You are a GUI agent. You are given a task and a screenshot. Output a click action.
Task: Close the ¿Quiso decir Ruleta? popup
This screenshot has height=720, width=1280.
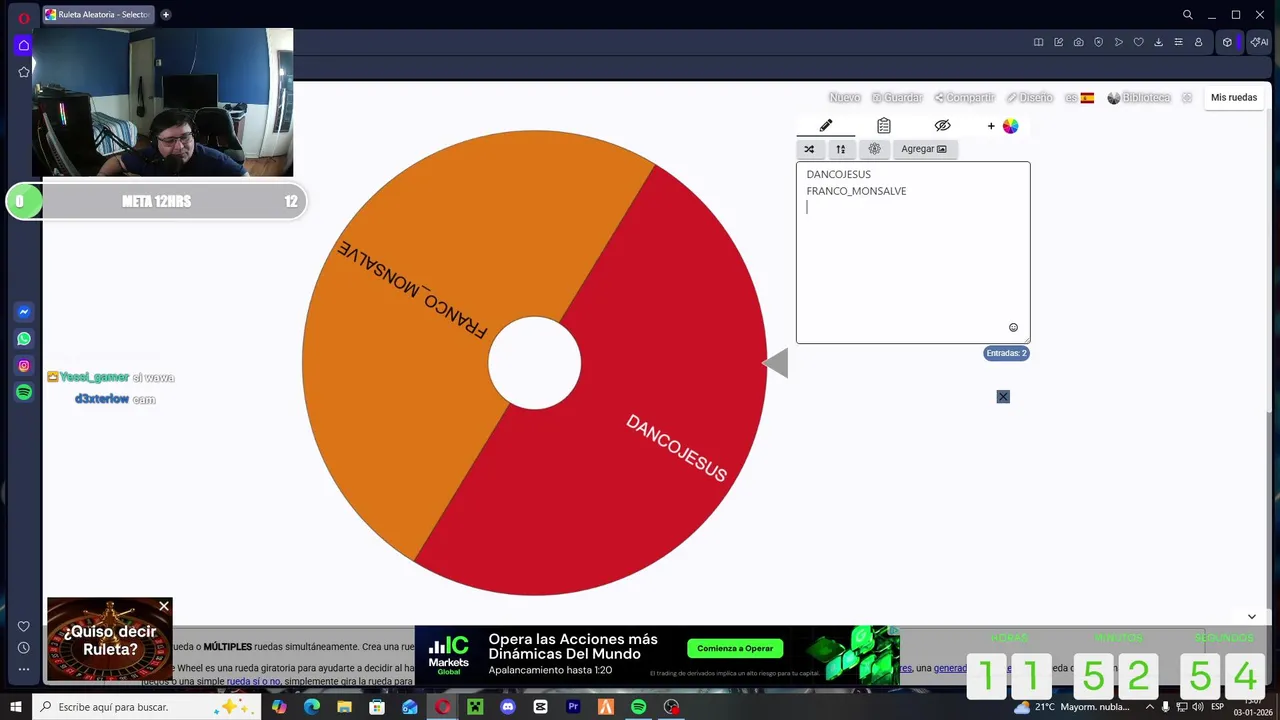(x=164, y=606)
